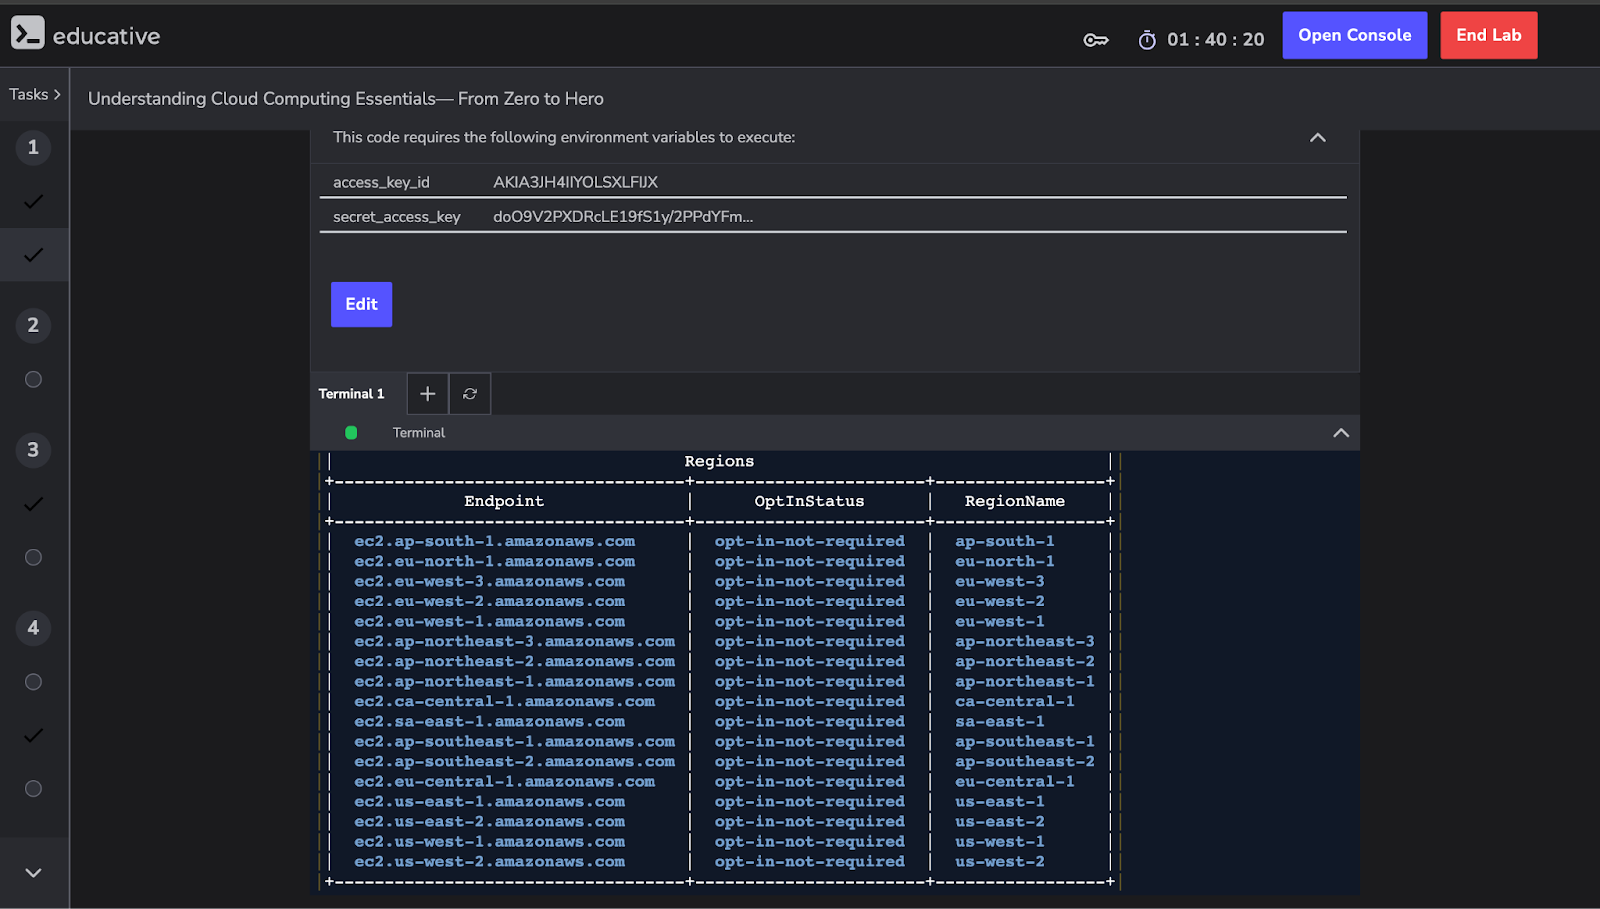This screenshot has height=909, width=1600.
Task: Open task section number 3
Action: tap(33, 450)
